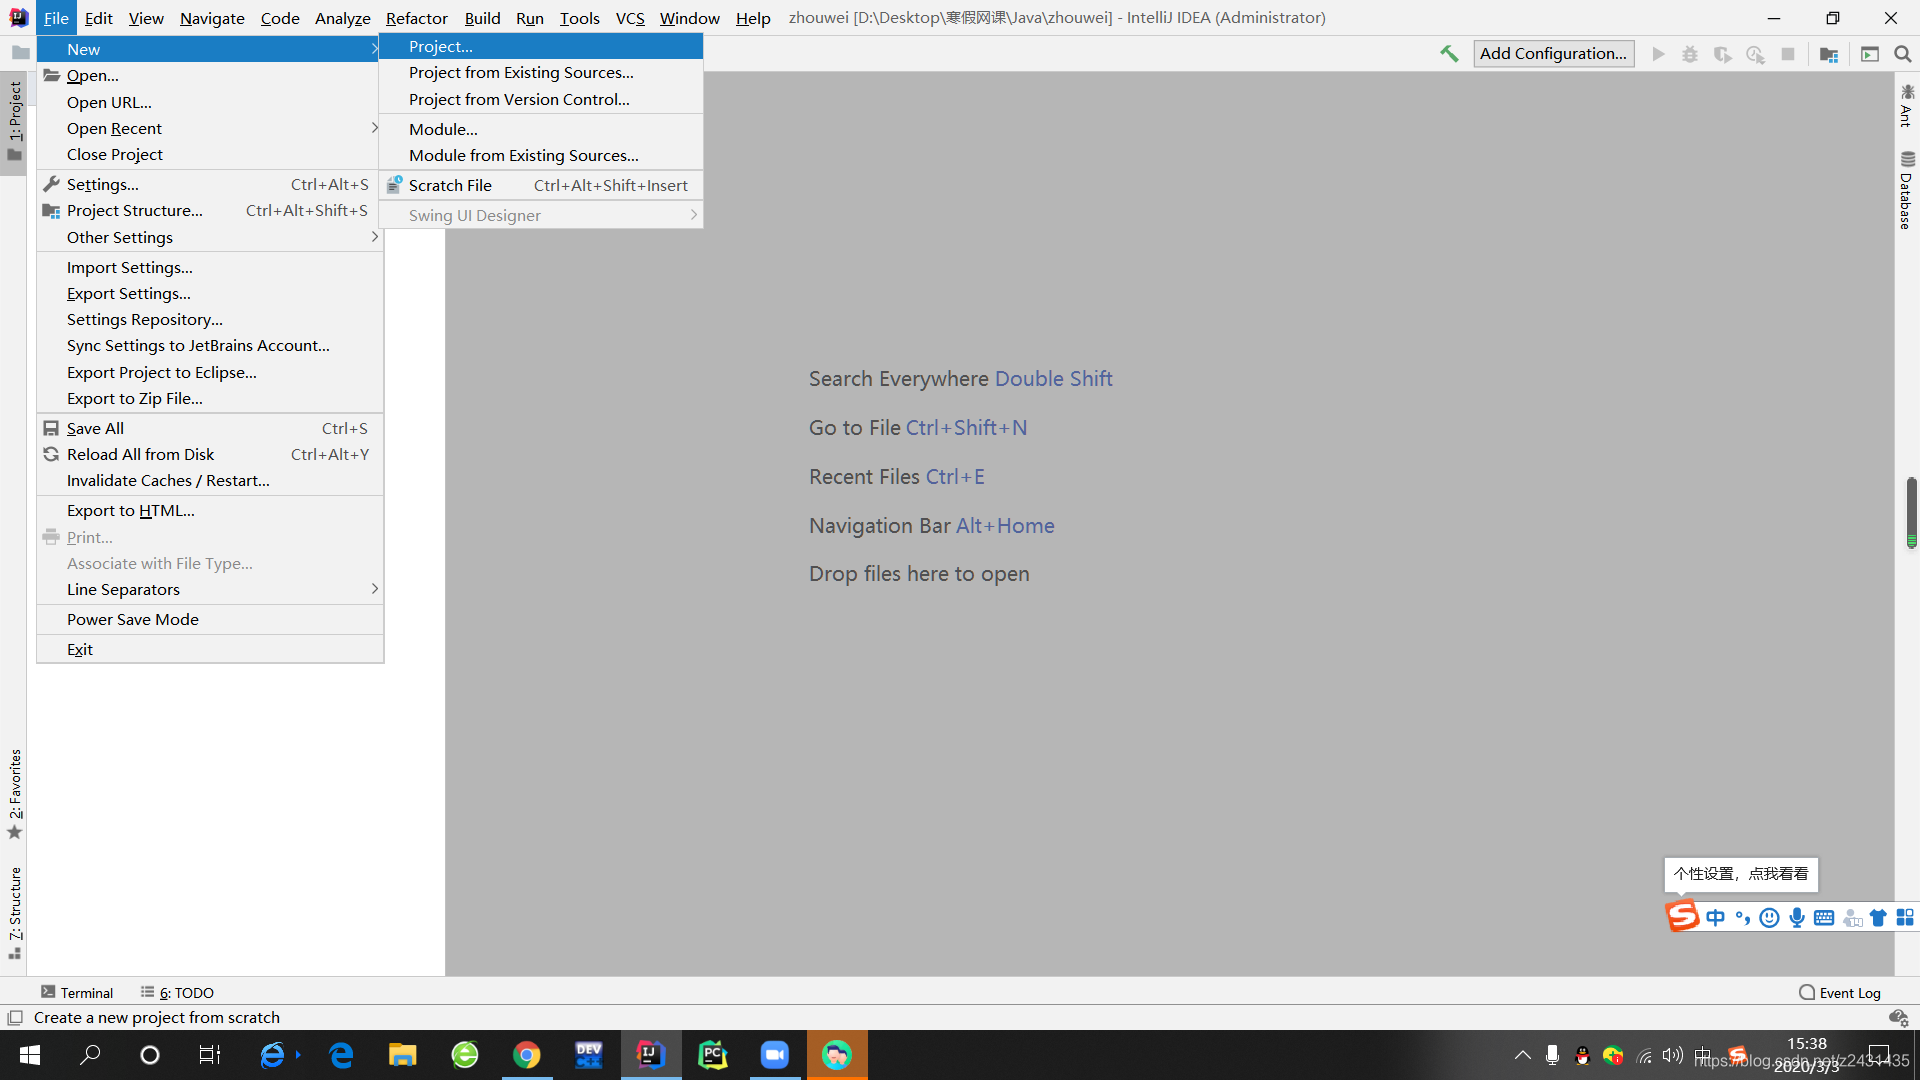Toggle Power Save Mode
The width and height of the screenshot is (1920, 1080).
tap(210, 619)
